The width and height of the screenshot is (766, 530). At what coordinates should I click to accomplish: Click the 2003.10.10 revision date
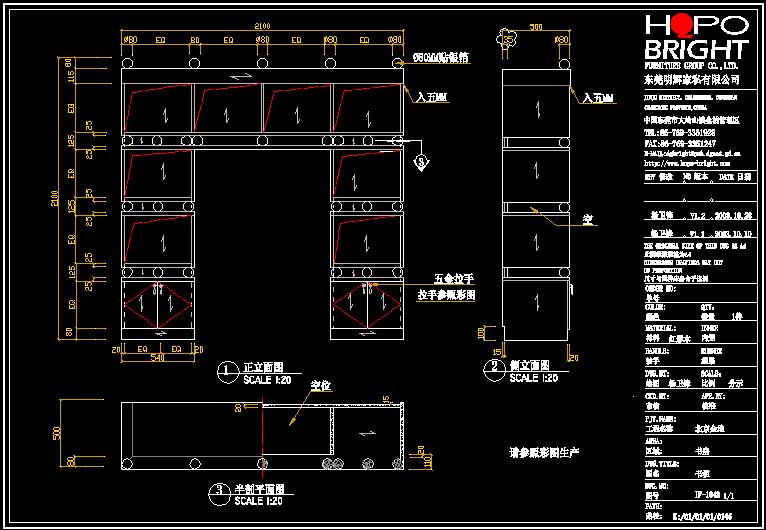coord(733,233)
